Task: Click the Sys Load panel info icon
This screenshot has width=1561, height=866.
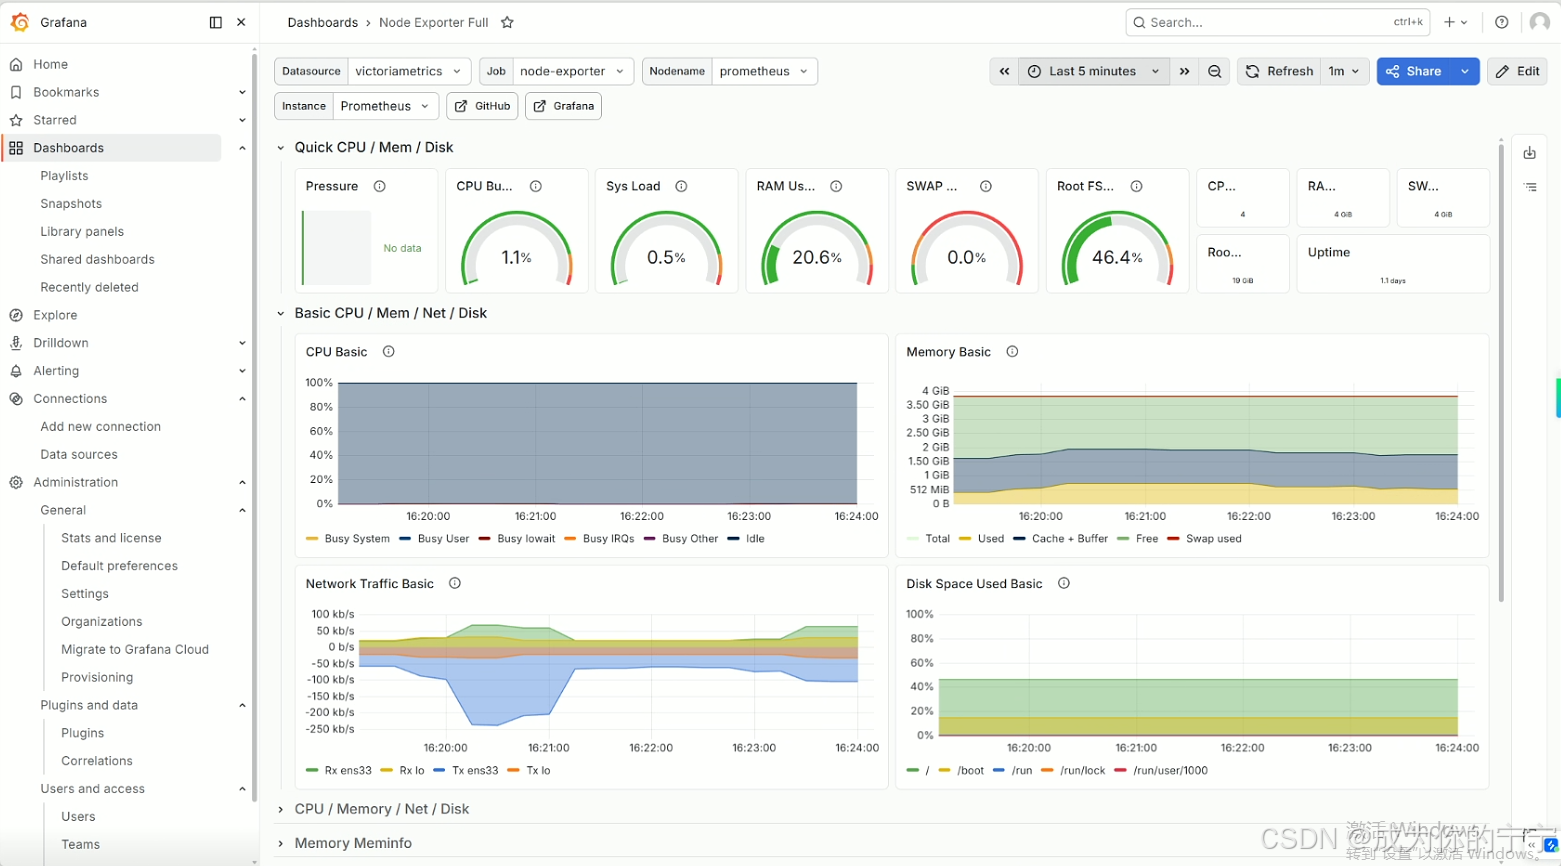Action: tap(681, 186)
